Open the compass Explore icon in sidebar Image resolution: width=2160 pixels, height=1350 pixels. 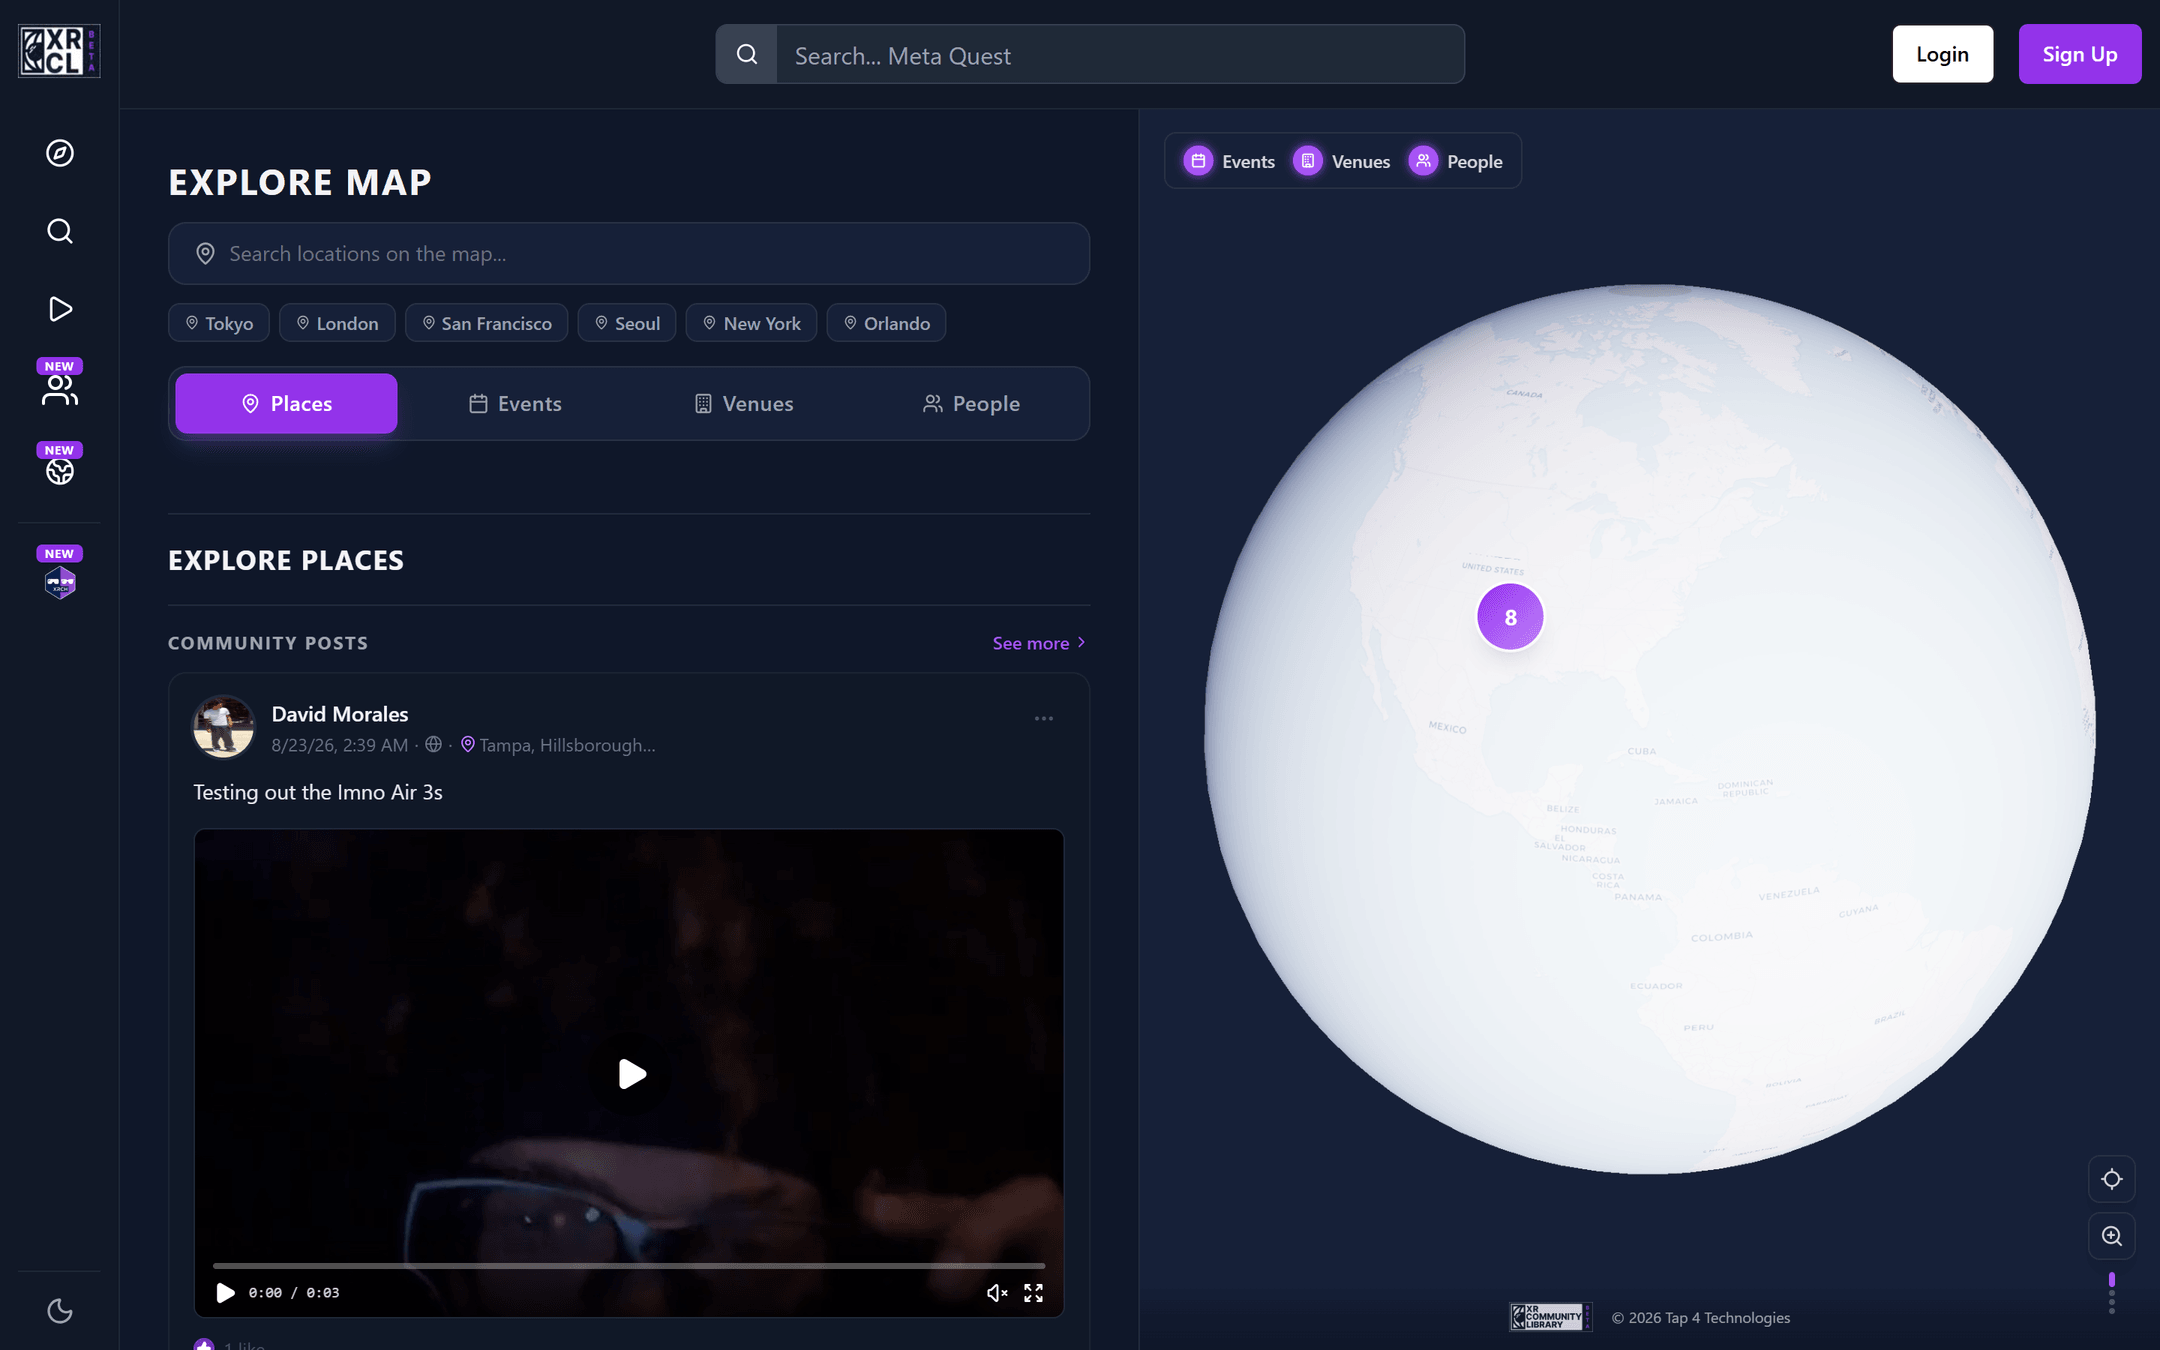pos(60,153)
